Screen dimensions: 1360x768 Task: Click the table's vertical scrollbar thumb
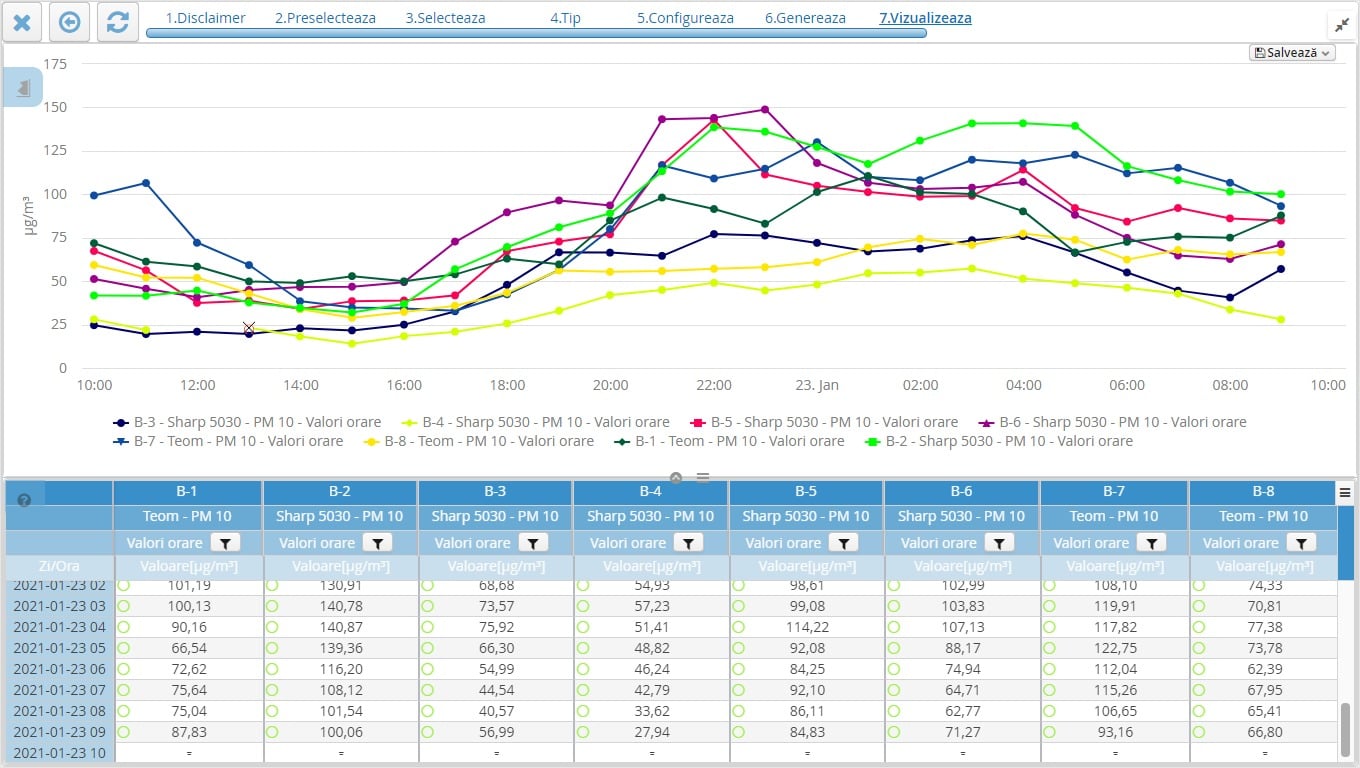pyautogui.click(x=1345, y=730)
